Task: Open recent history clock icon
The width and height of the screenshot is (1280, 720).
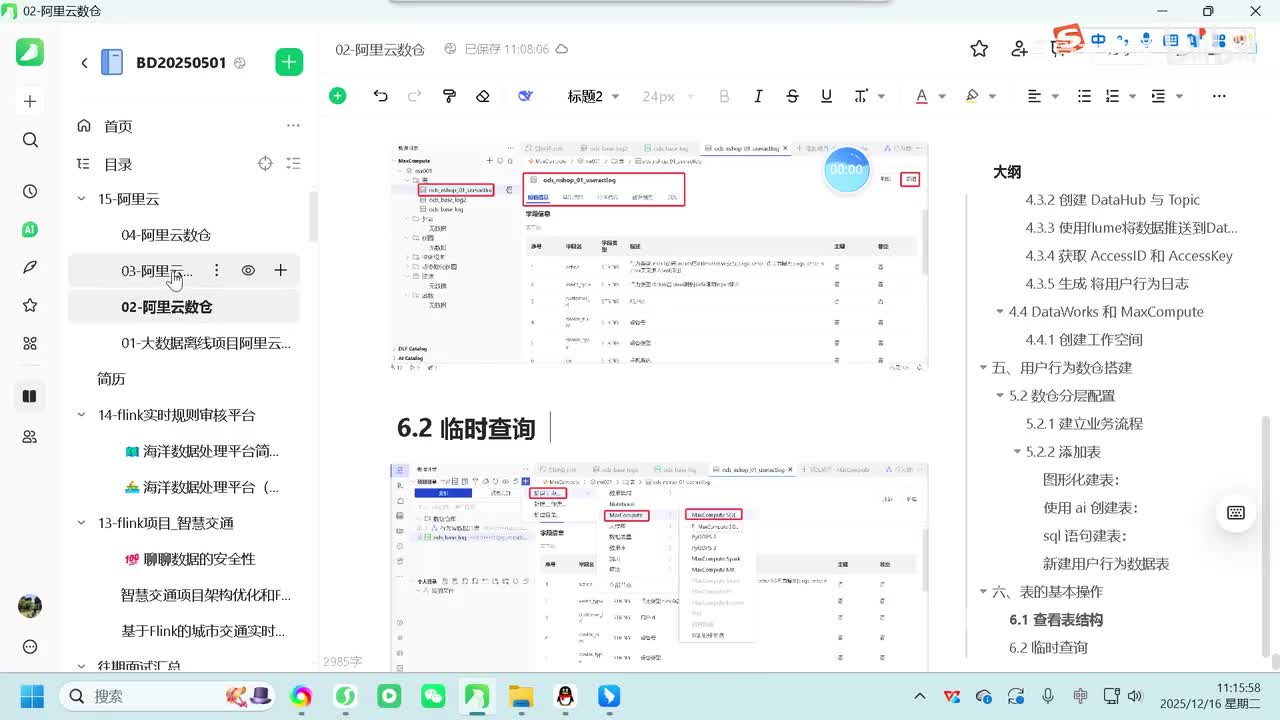Action: [x=30, y=191]
